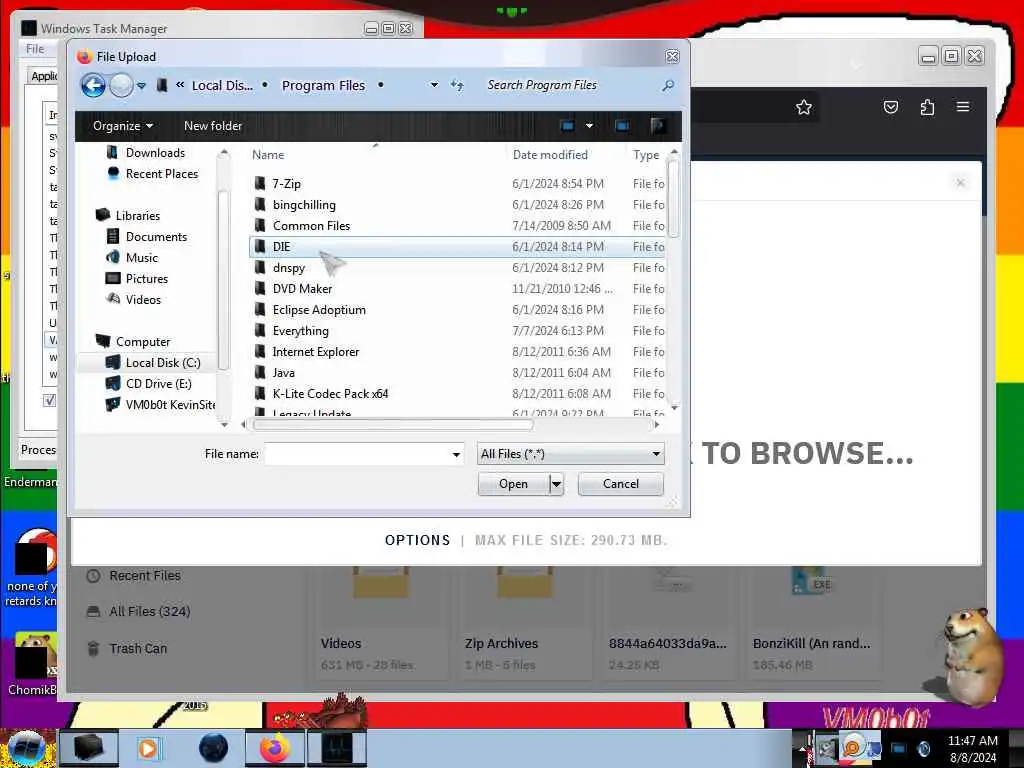The height and width of the screenshot is (768, 1024).
Task: Click the Program Files breadcrumb segment
Action: tap(323, 86)
